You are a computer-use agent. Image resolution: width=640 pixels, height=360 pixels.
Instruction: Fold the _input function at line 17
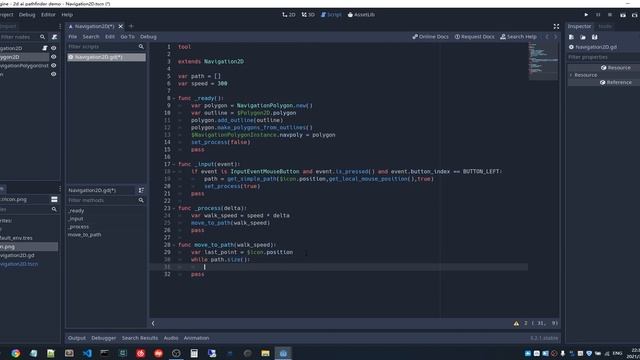pos(174,164)
